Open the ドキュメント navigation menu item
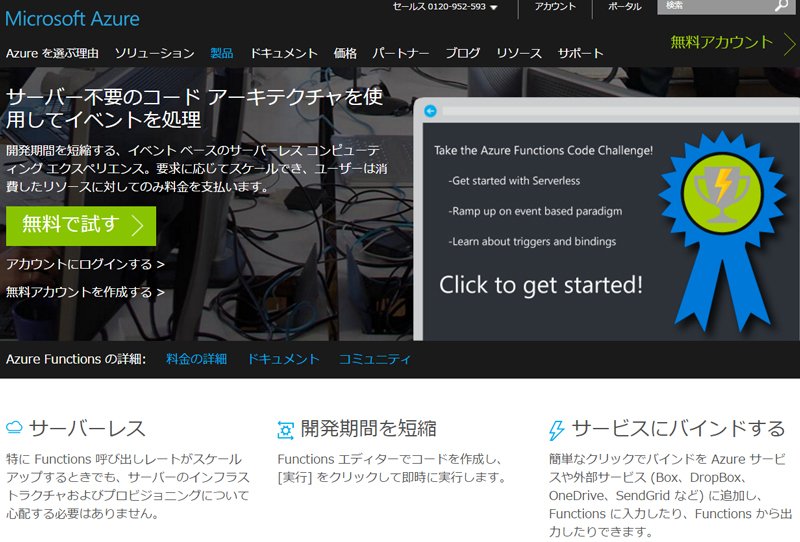Image resolution: width=800 pixels, height=542 pixels. click(283, 53)
